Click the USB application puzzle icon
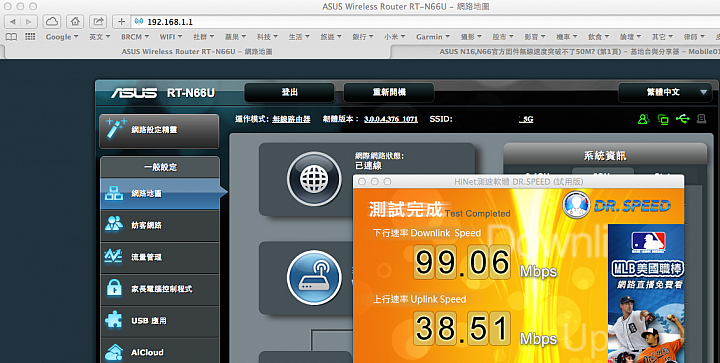This screenshot has height=363, width=720. coord(113,320)
